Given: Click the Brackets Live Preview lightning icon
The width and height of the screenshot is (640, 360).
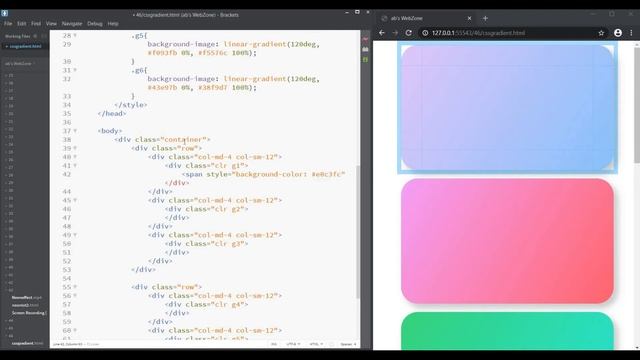Looking at the screenshot, I should point(365,40).
